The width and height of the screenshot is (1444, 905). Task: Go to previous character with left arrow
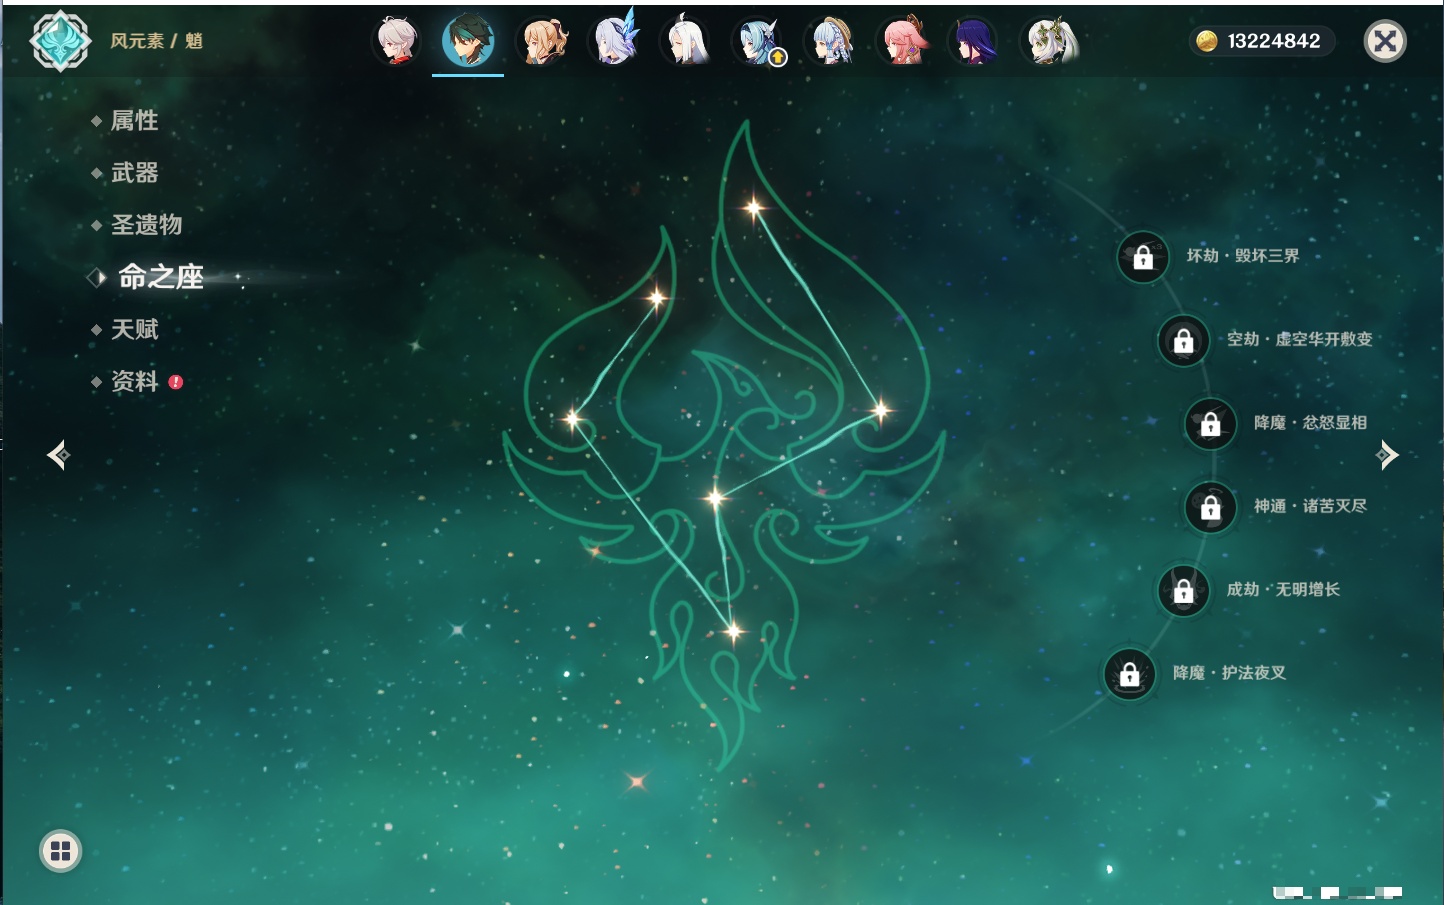click(58, 455)
